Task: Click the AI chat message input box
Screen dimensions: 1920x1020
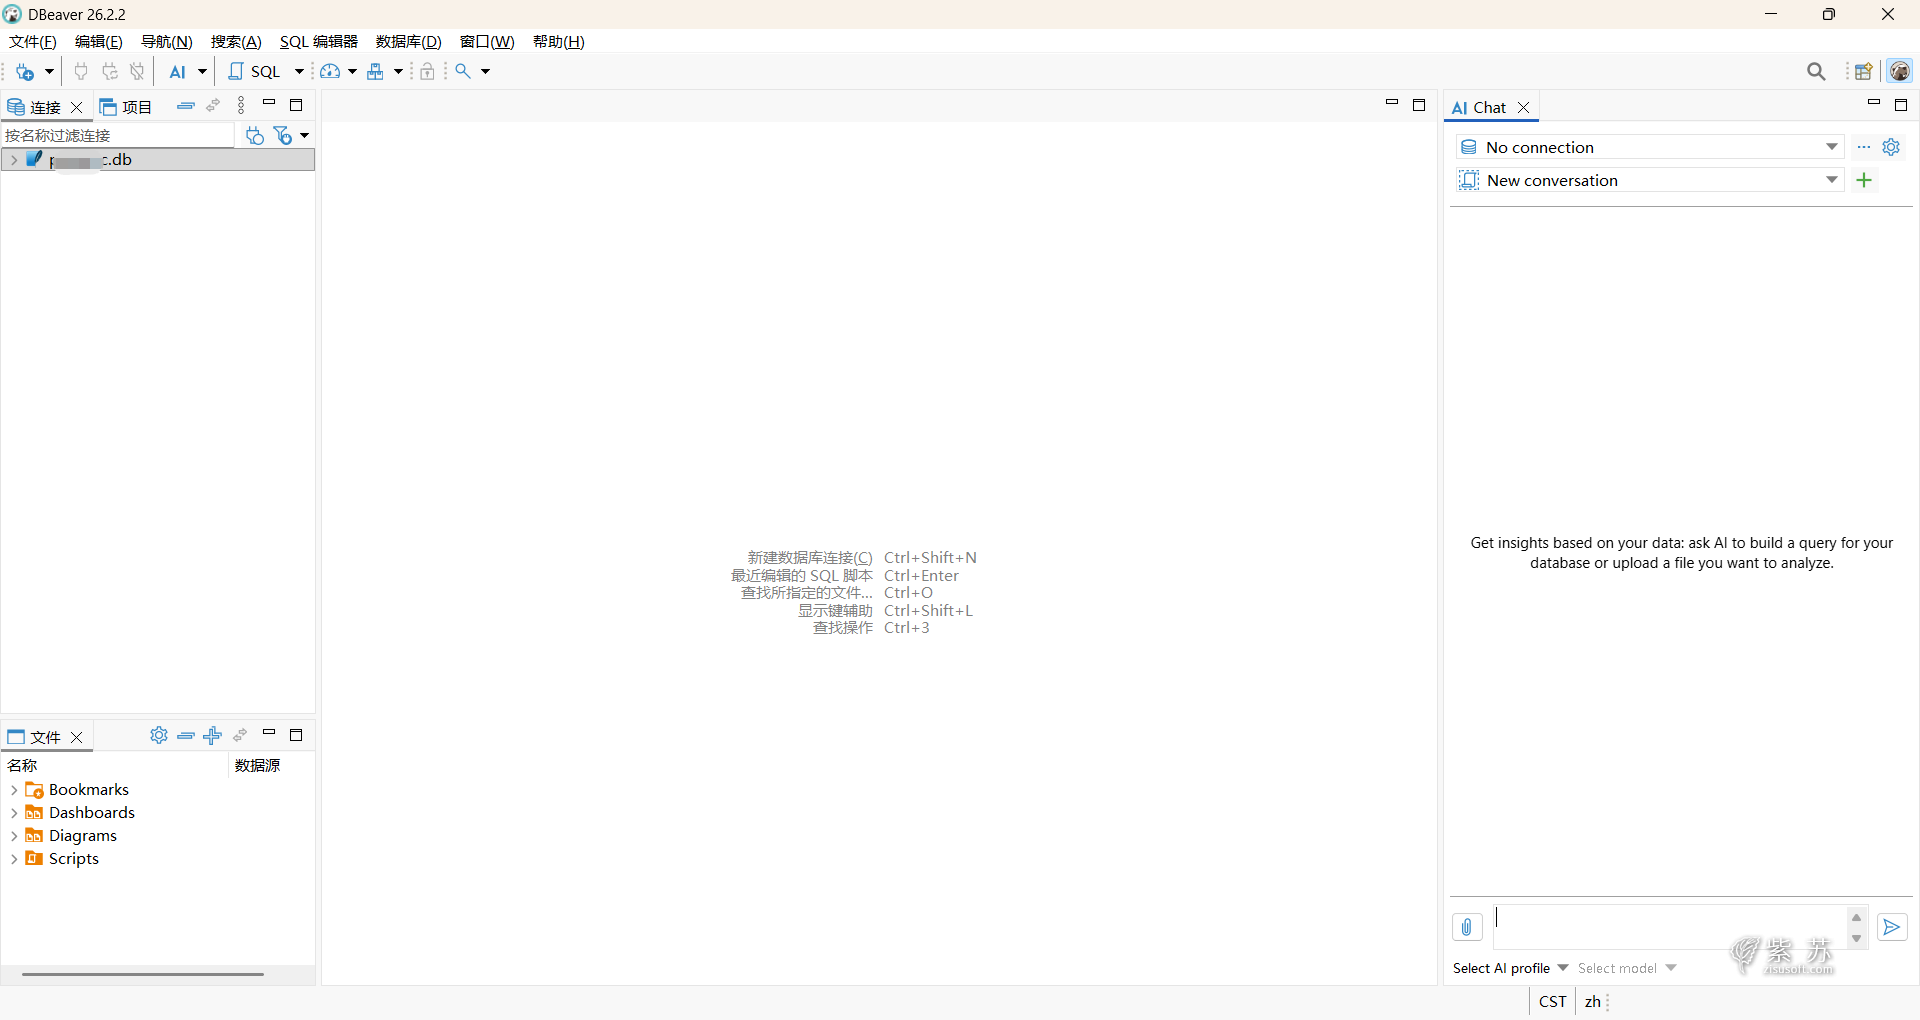Action: [1670, 927]
